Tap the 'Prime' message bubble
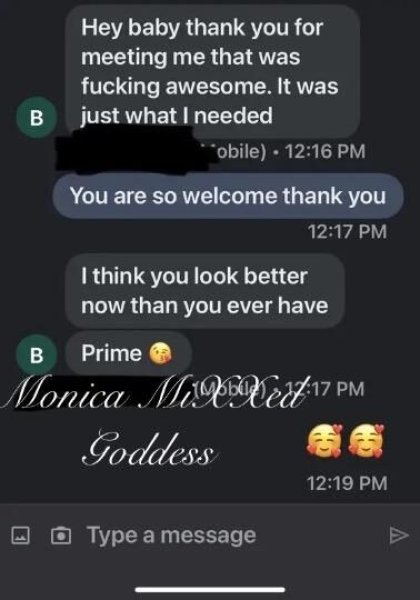The width and height of the screenshot is (420, 600). (128, 353)
